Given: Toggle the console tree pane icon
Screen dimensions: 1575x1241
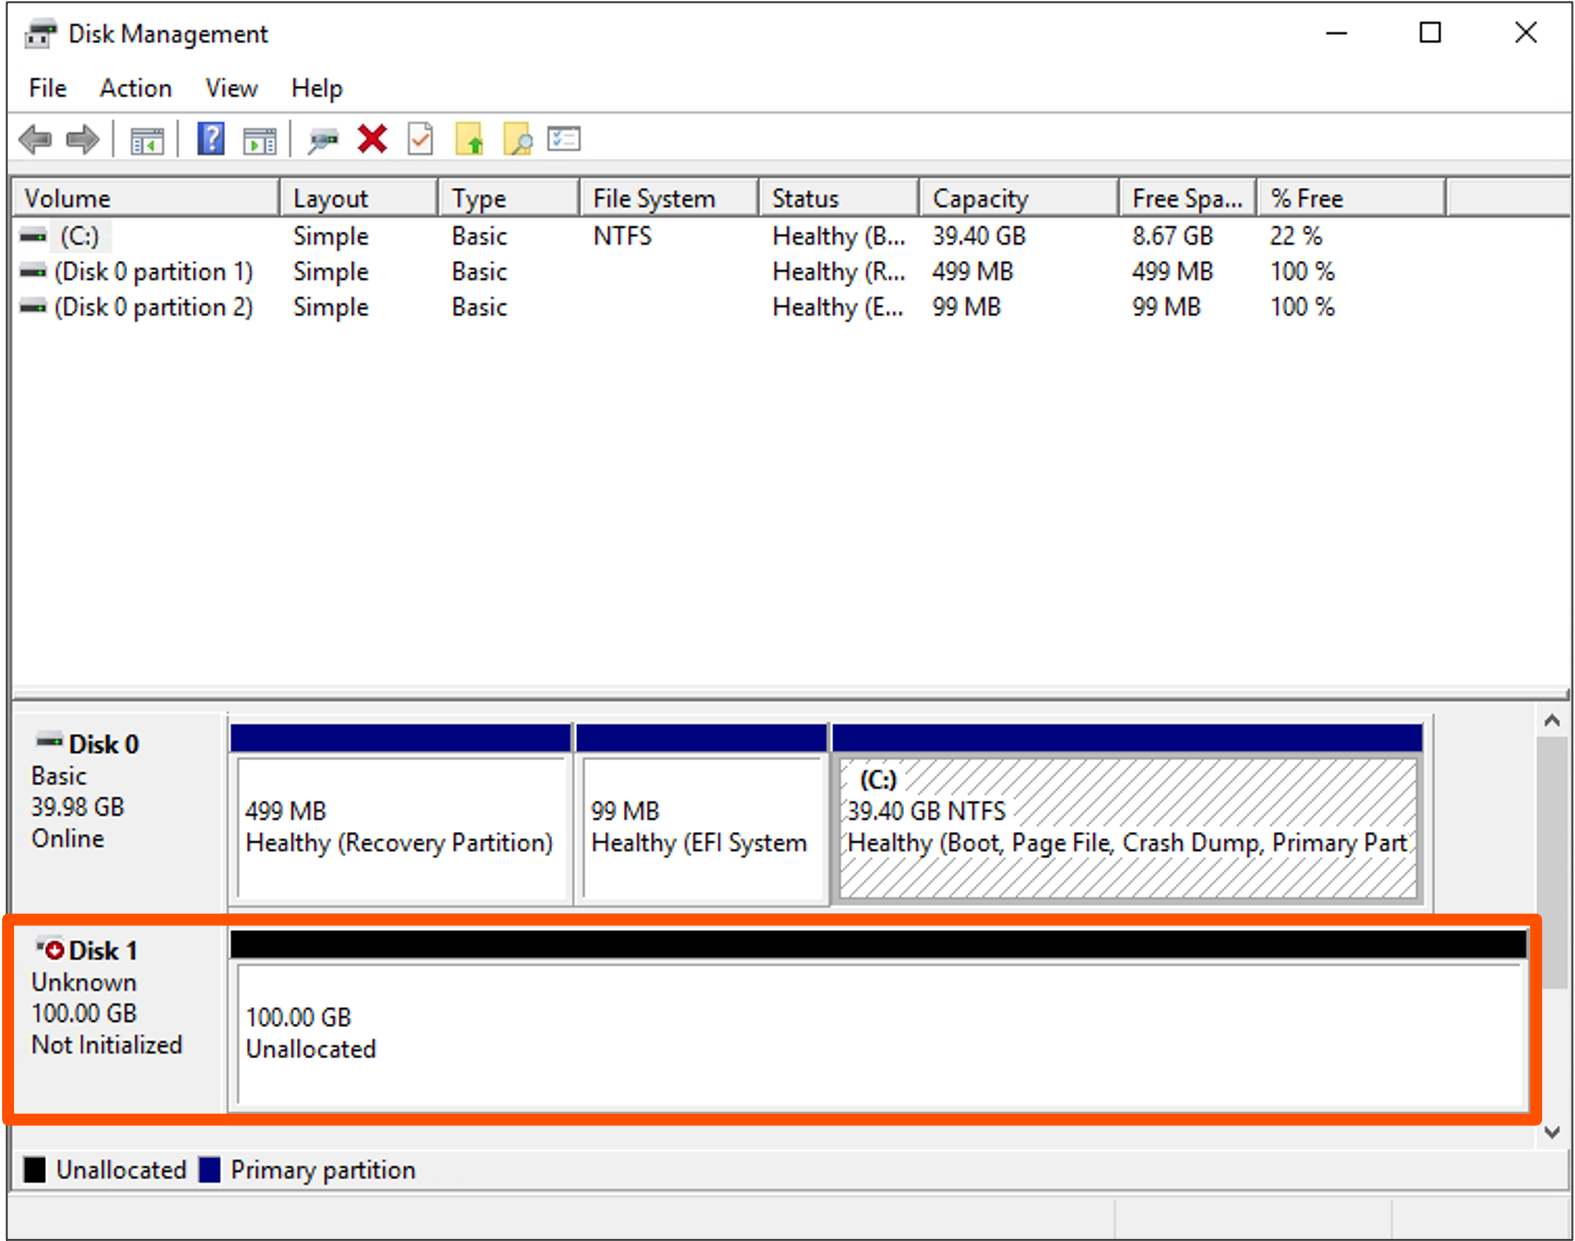Looking at the screenshot, I should coord(147,141).
